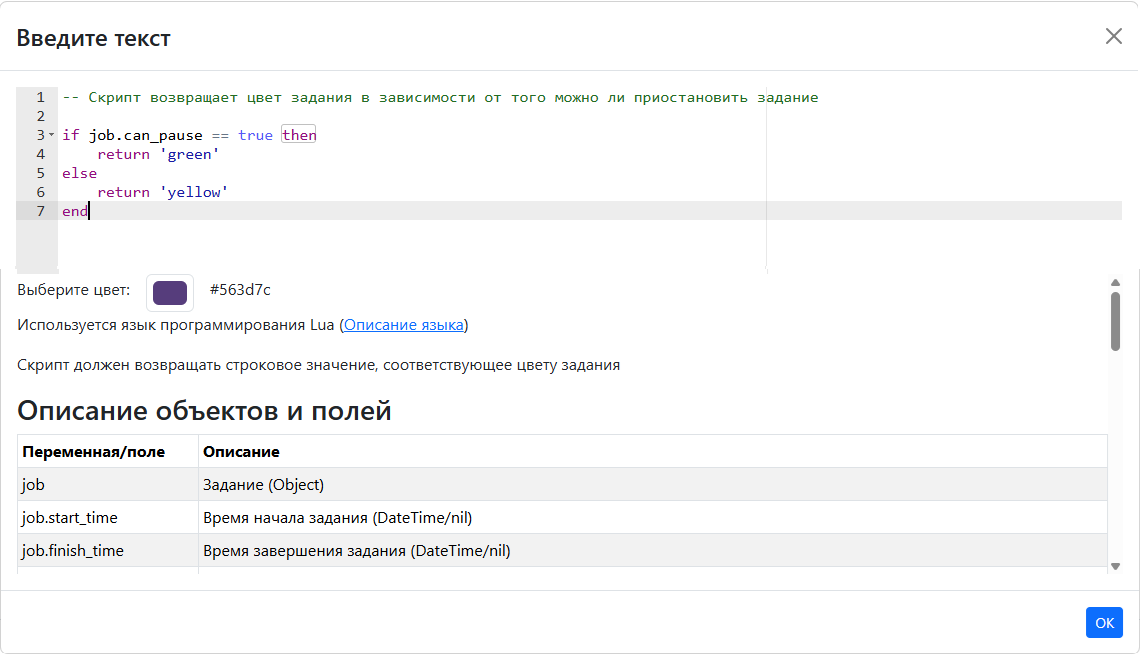Close the 'Введите текст' dialog

point(1113,36)
